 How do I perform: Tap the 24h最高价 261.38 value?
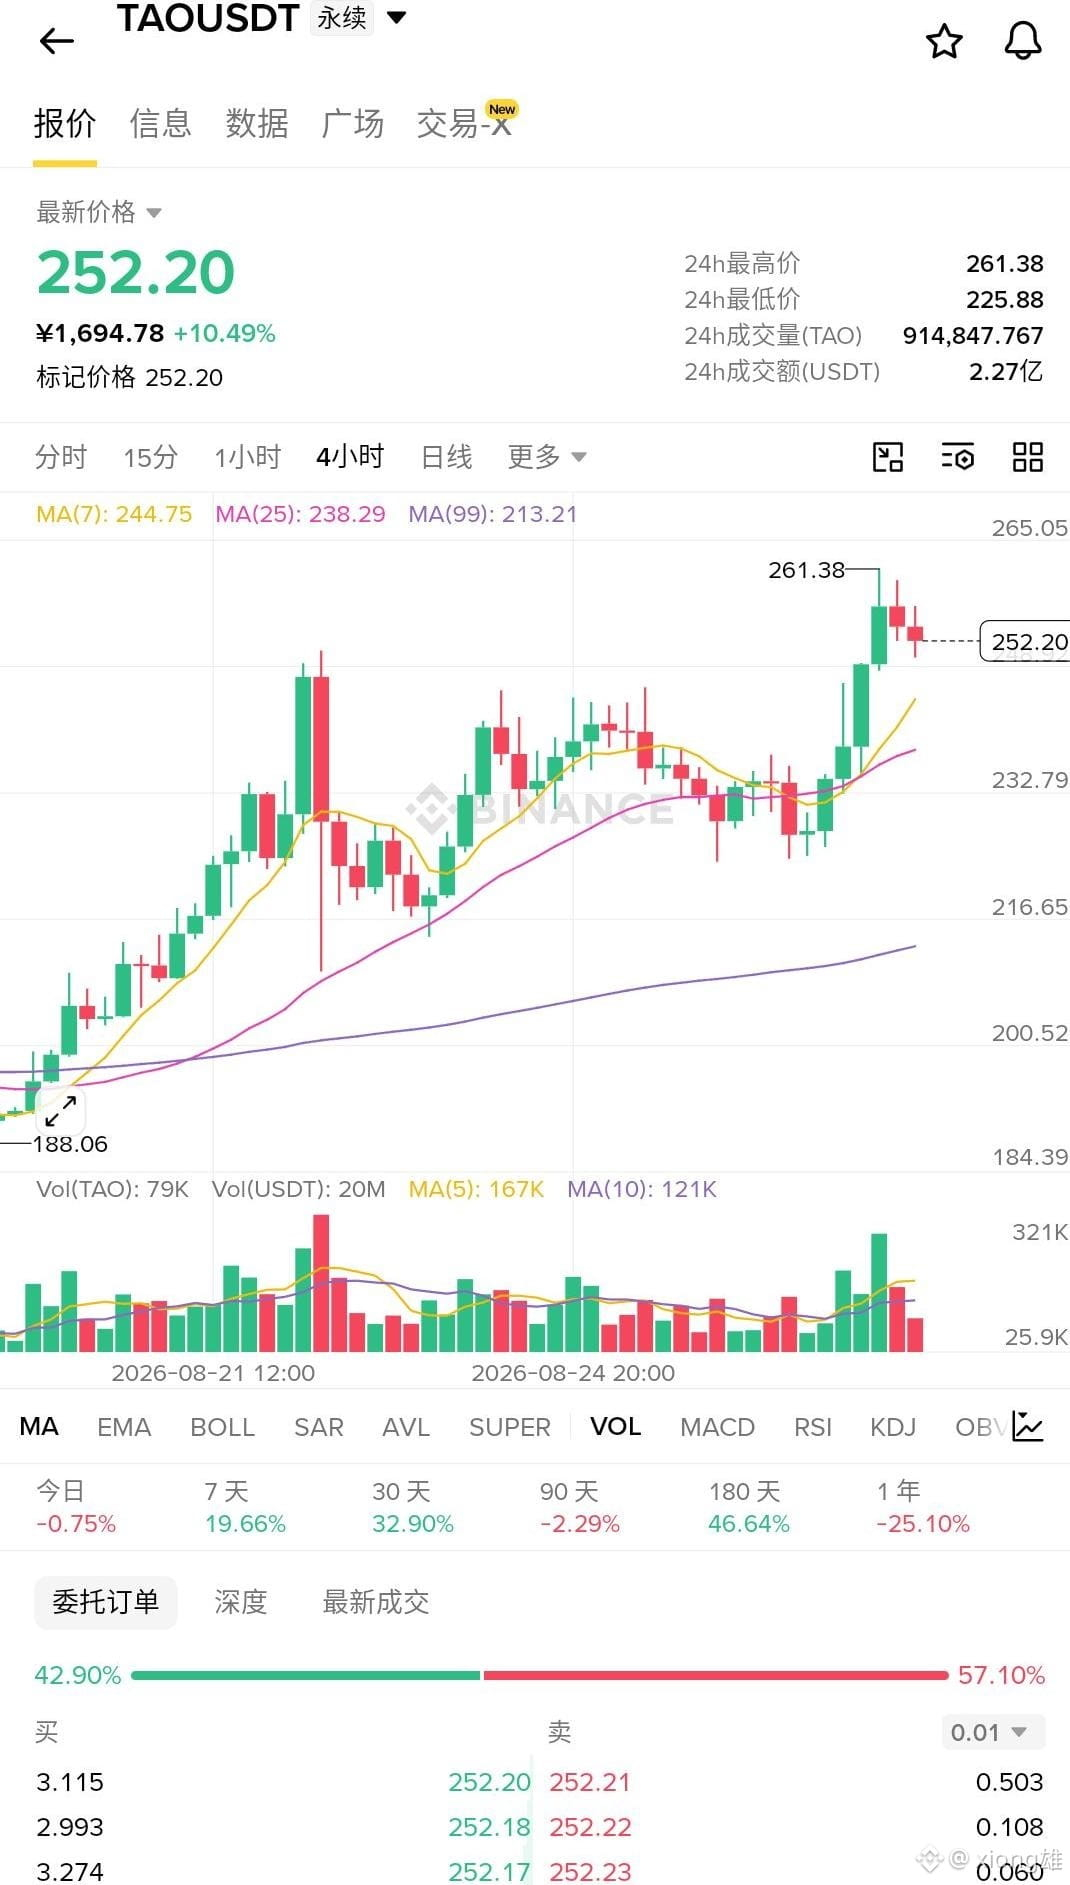point(1005,264)
